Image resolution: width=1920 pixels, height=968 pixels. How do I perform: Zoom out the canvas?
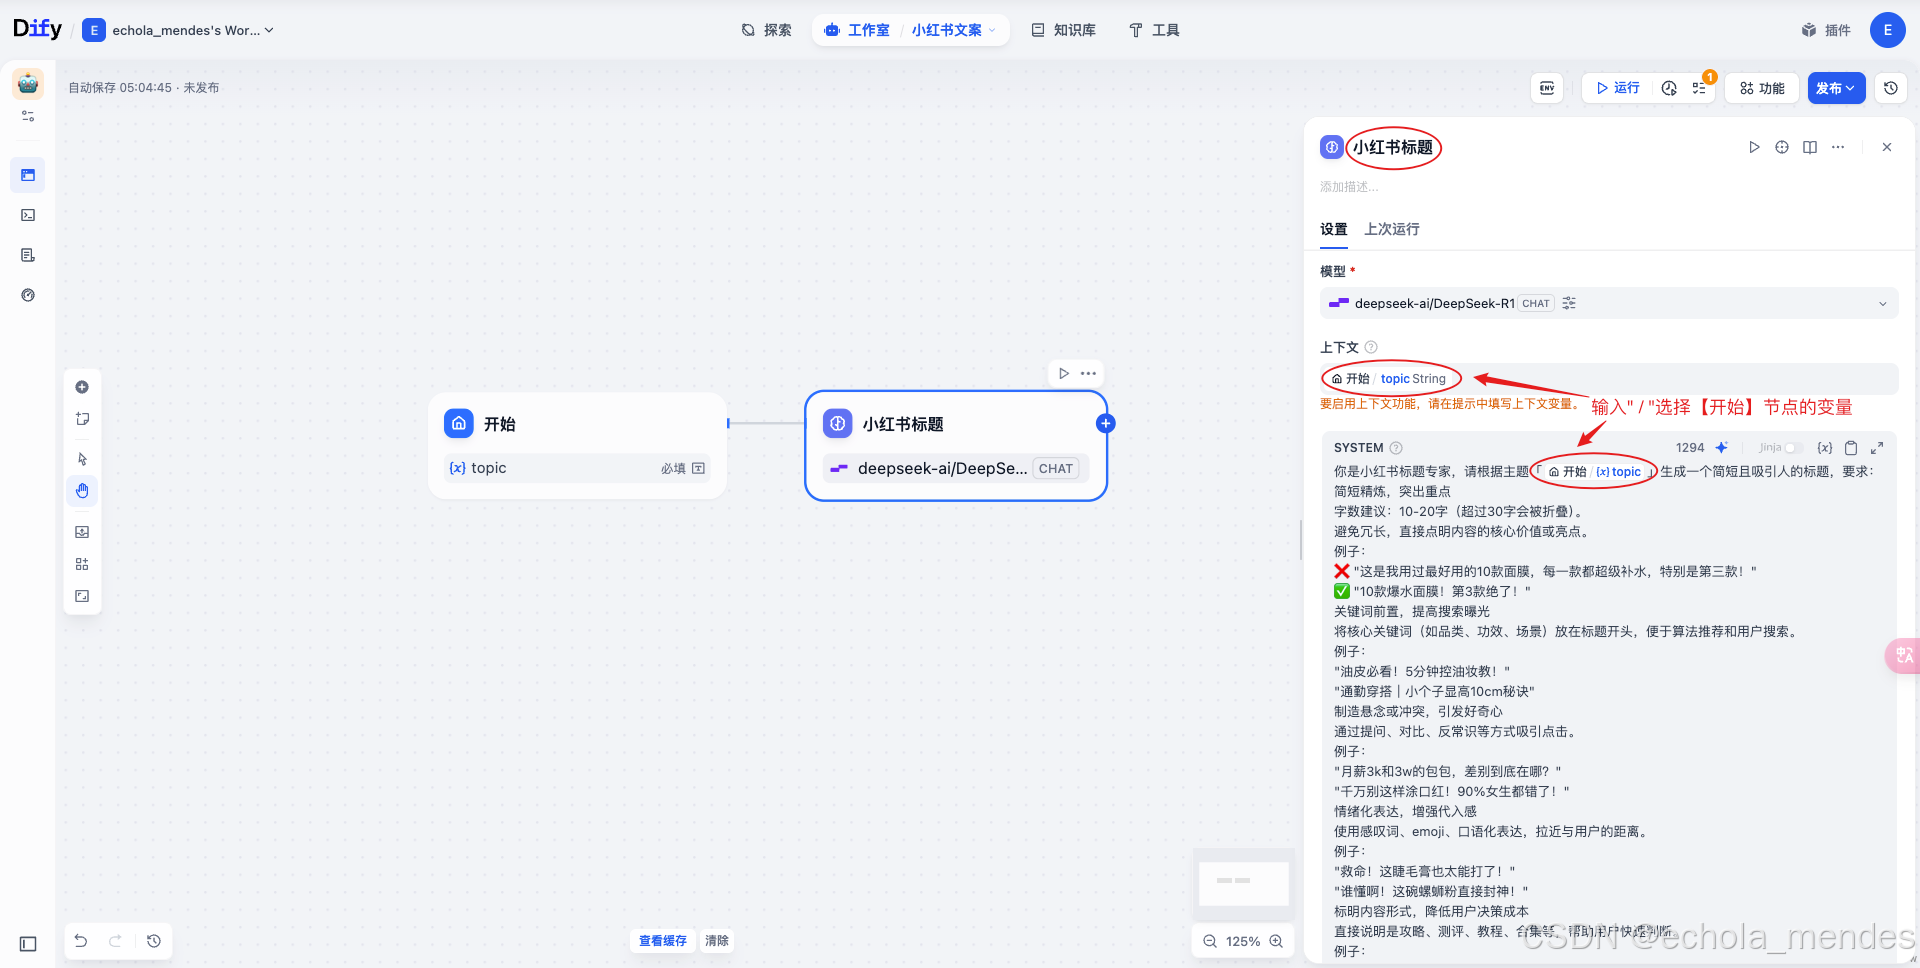[1210, 941]
